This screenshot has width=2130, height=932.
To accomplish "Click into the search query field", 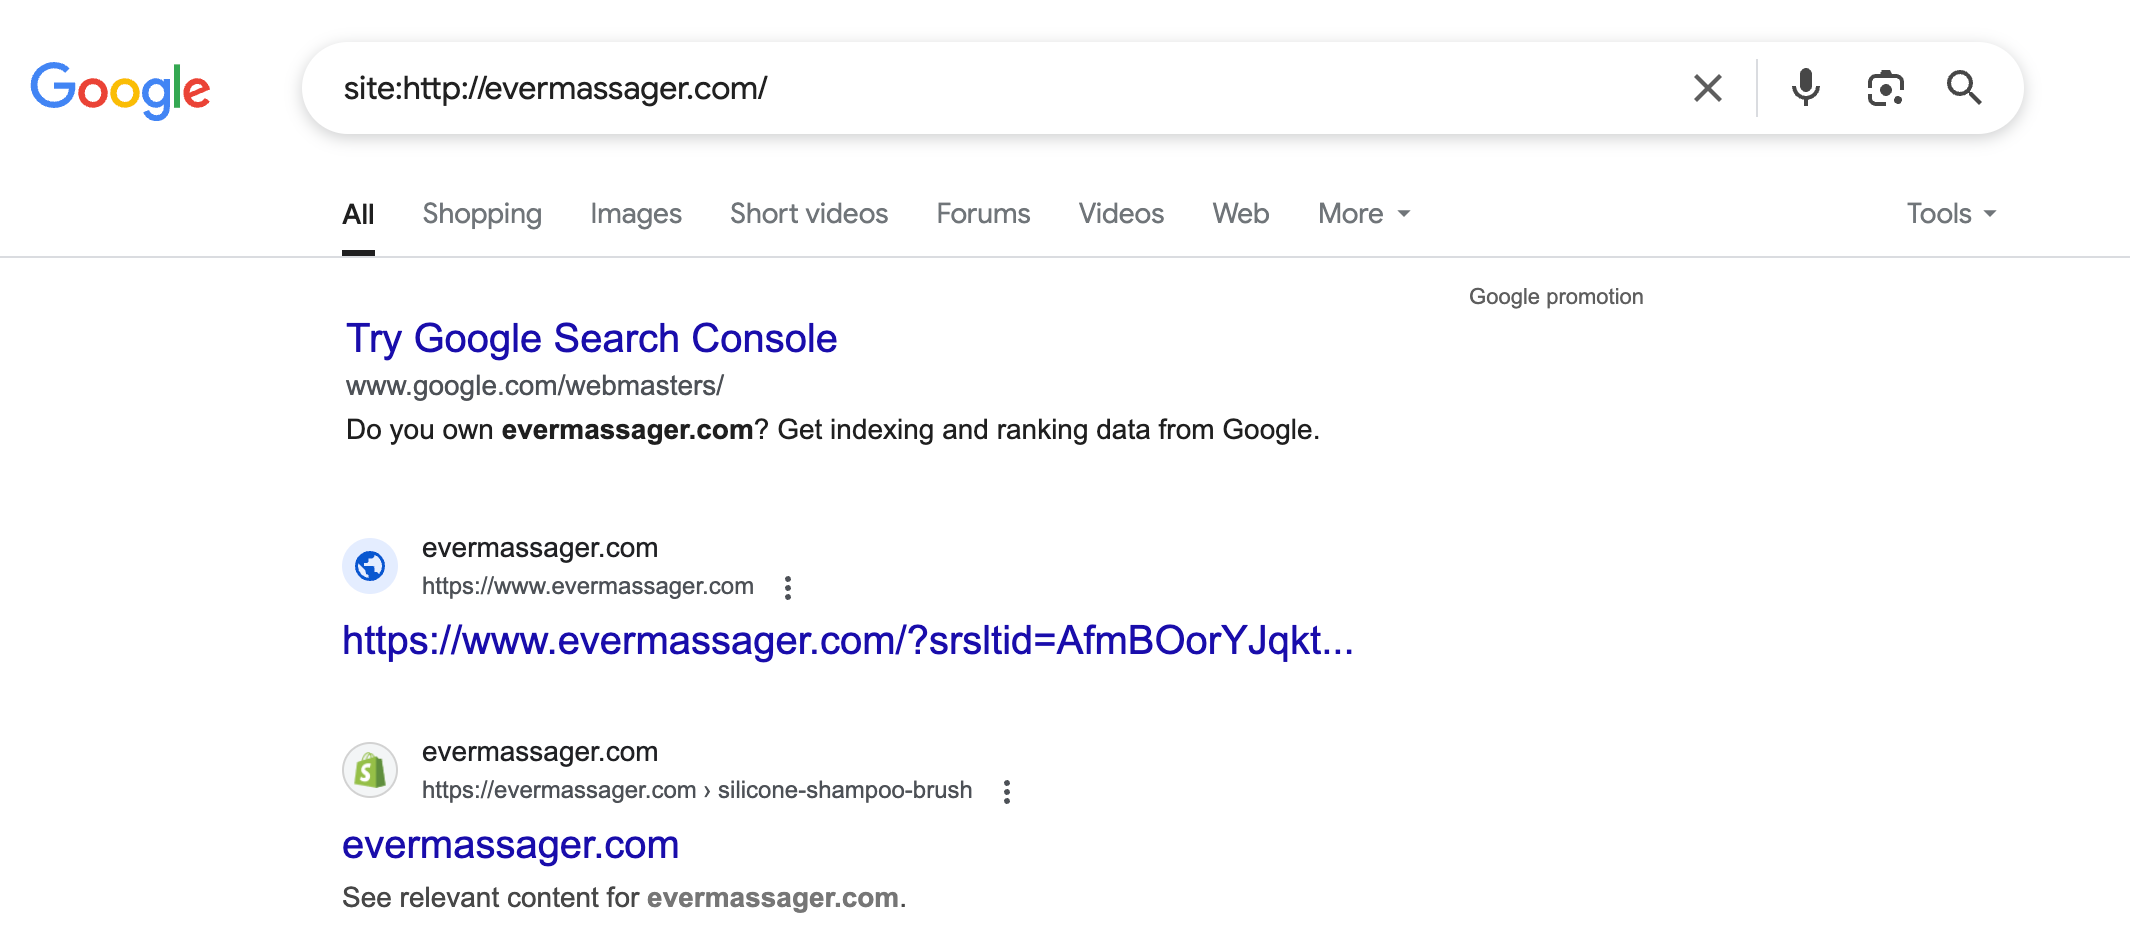I will (x=1000, y=88).
